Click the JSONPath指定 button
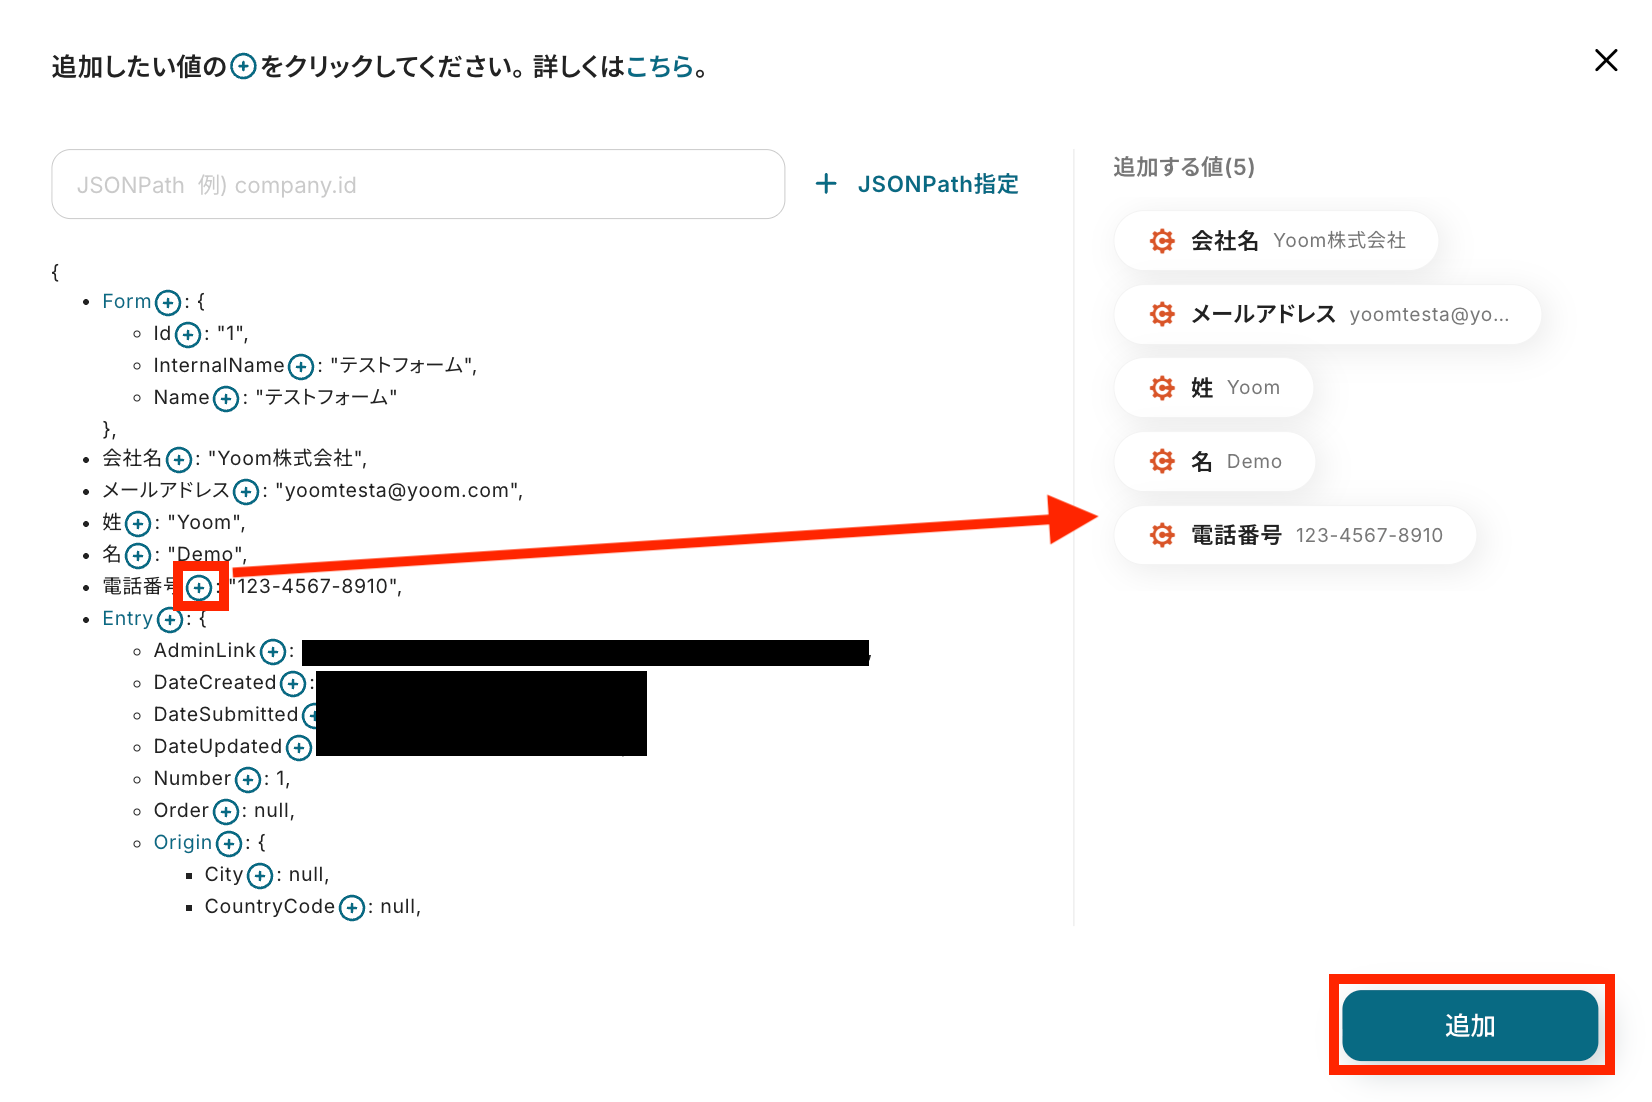 click(917, 184)
